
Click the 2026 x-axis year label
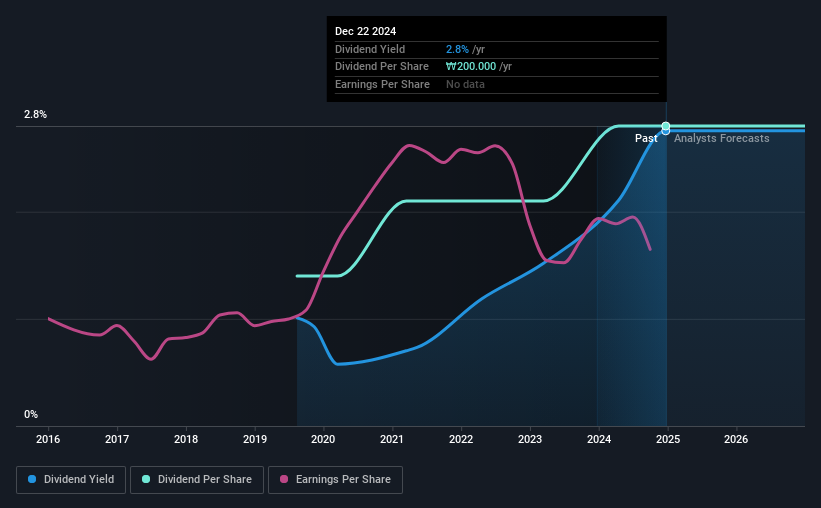click(x=736, y=439)
